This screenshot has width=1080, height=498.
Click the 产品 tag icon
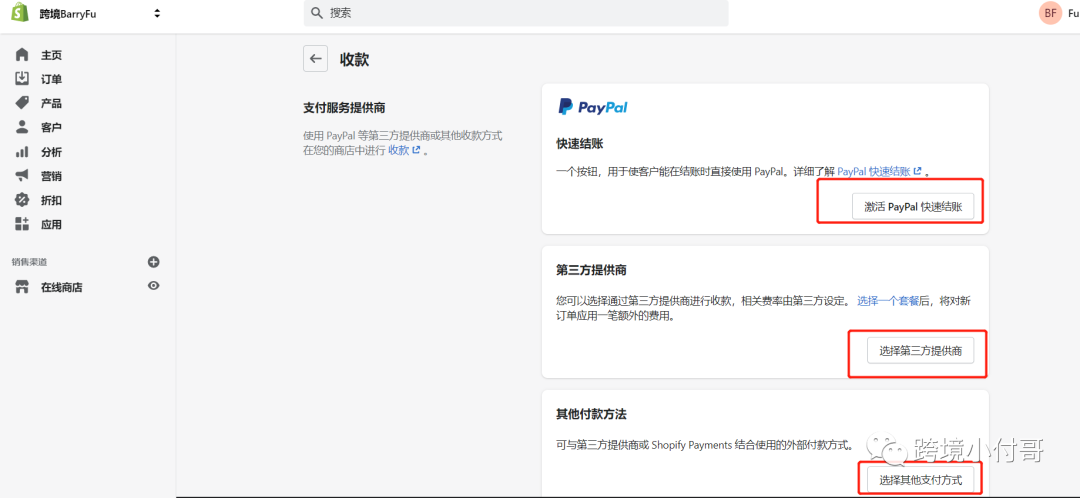22,103
